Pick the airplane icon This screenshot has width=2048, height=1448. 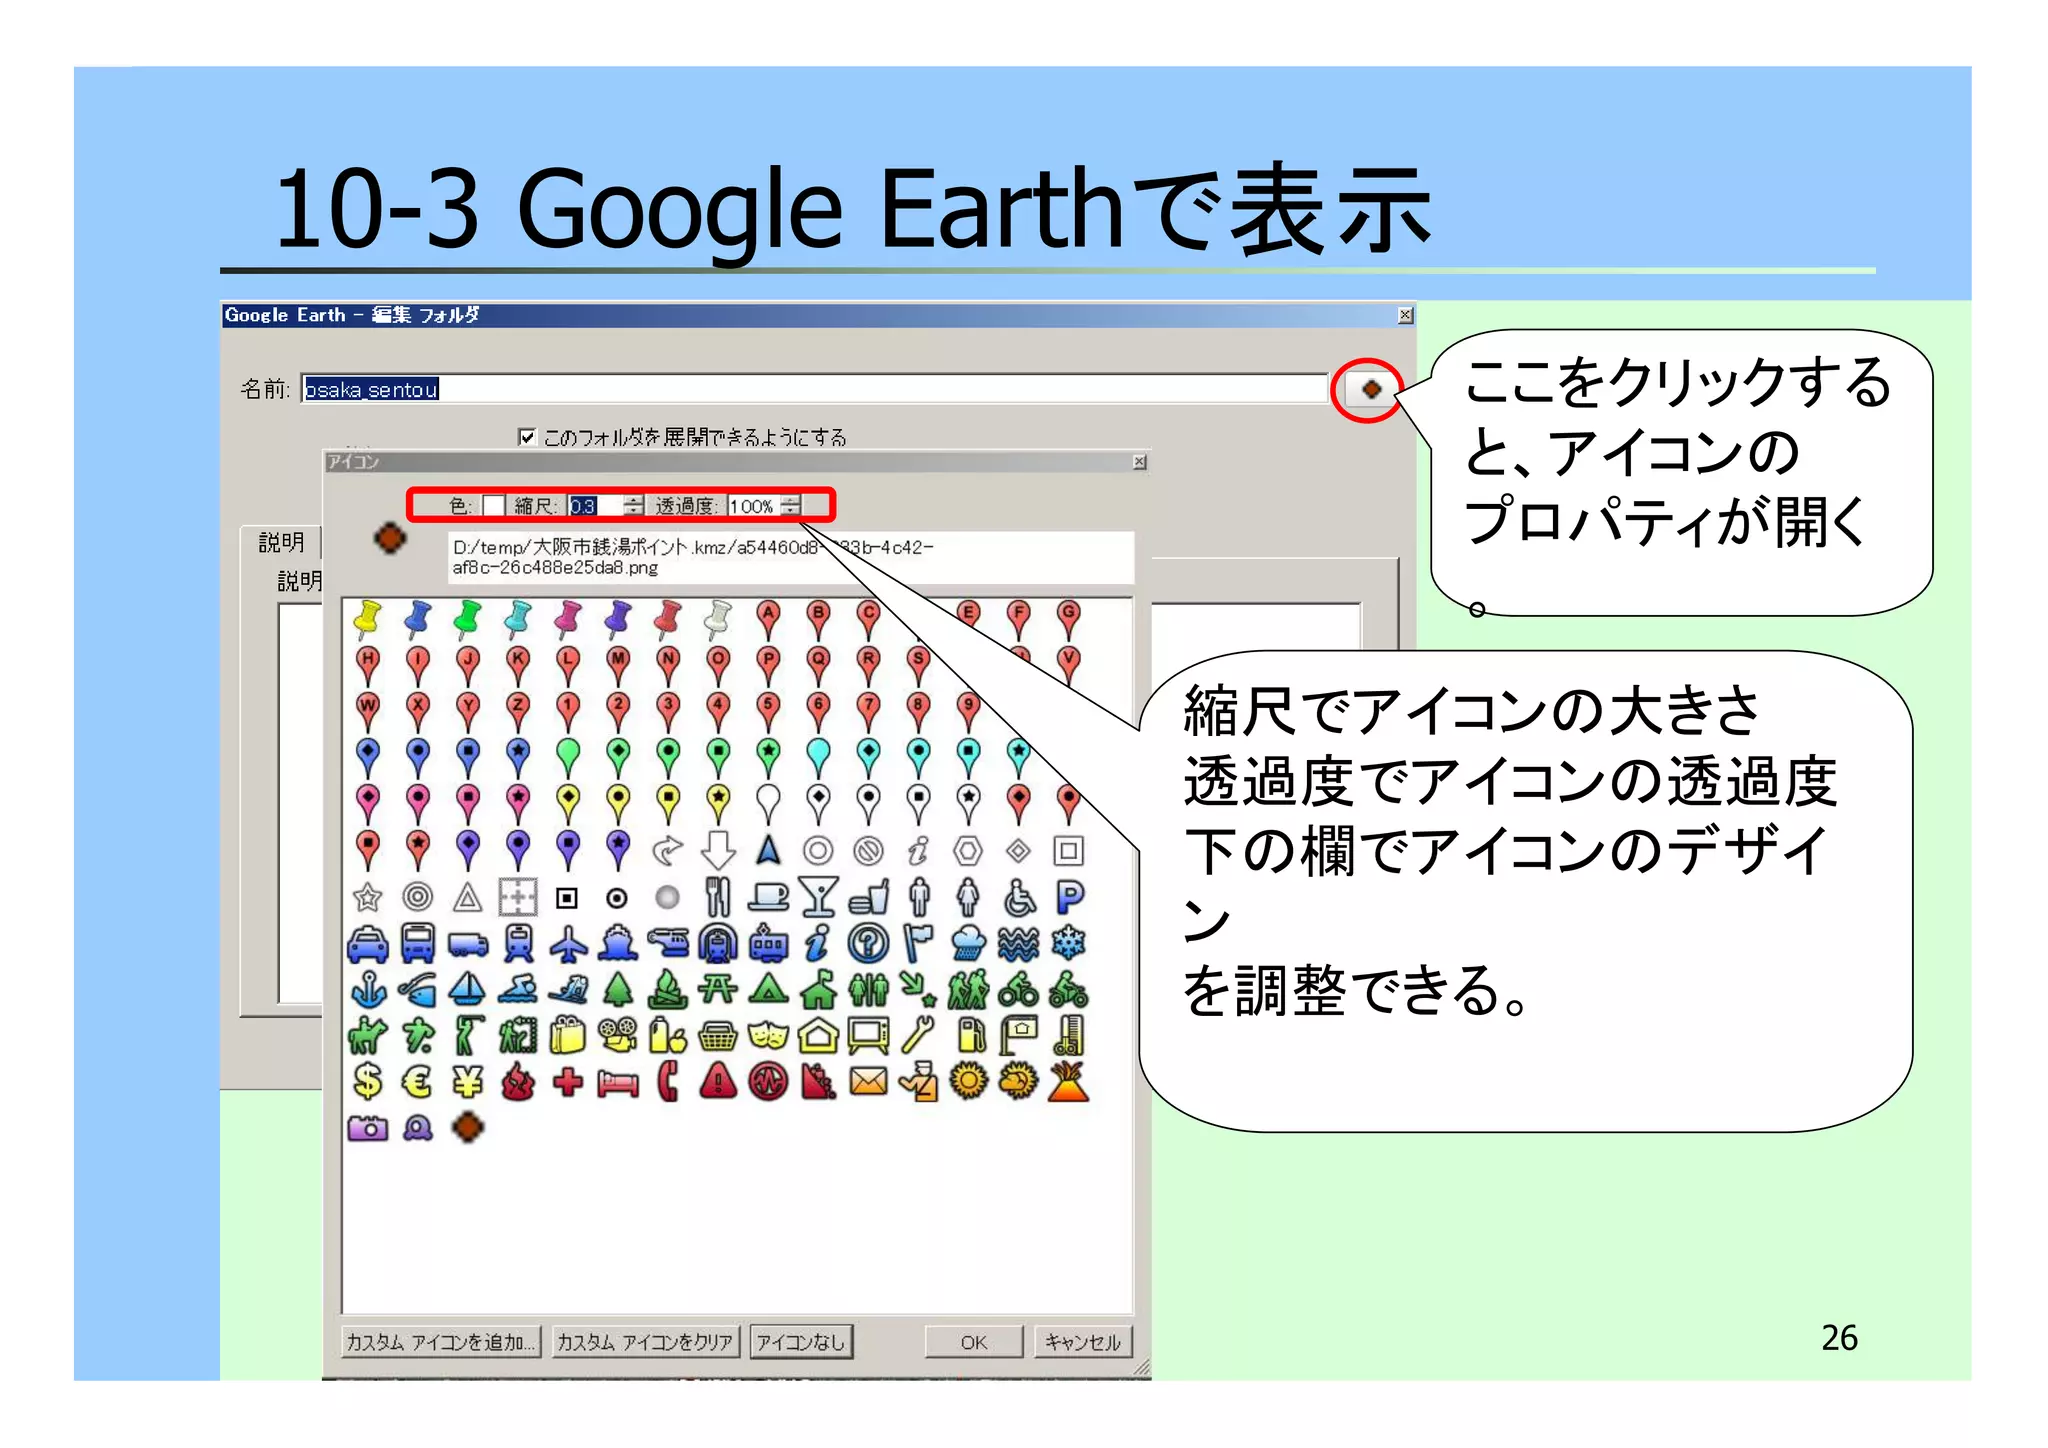[x=568, y=943]
